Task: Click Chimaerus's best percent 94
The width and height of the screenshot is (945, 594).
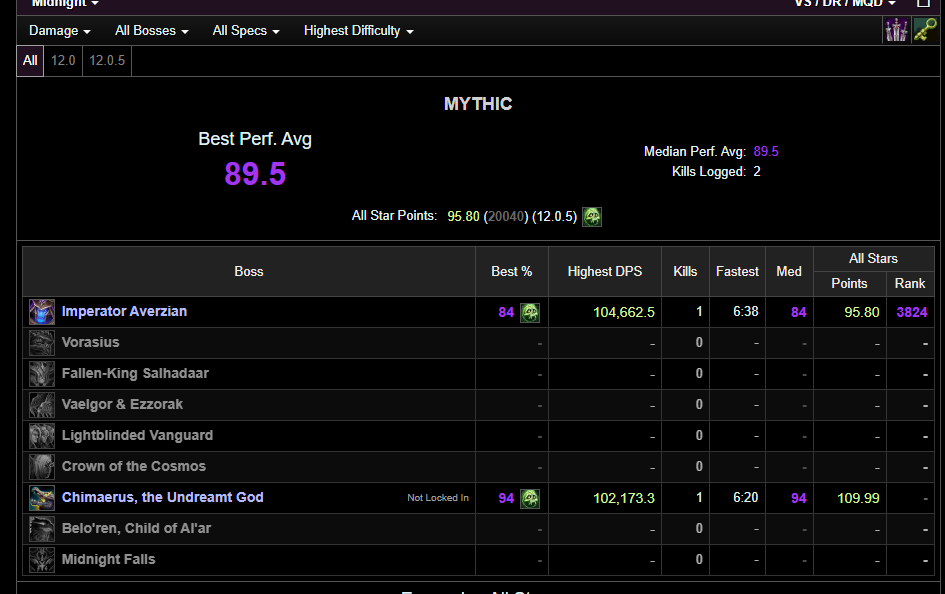Action: [x=506, y=499]
